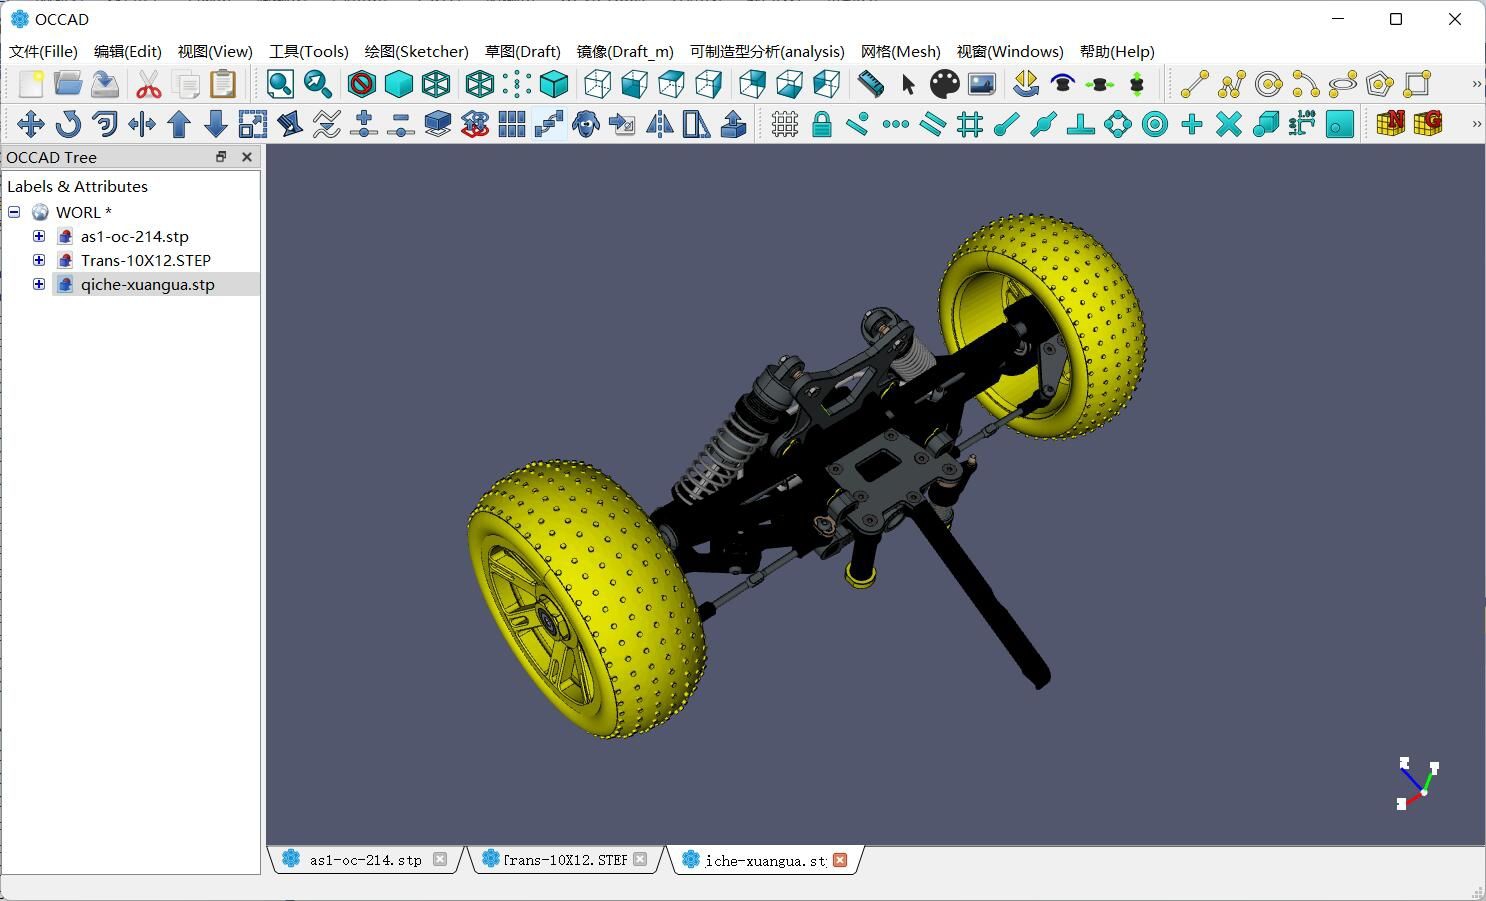Click the dashed-square scale tool icon
1486x901 pixels.
[253, 124]
